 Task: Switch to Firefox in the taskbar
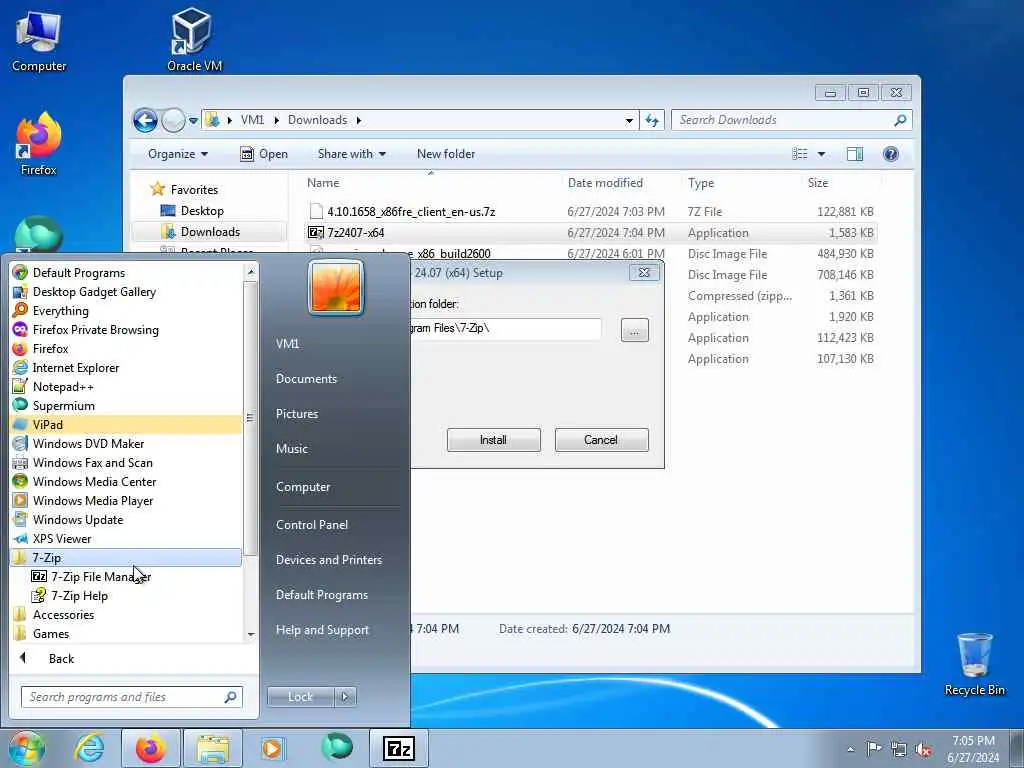pos(151,748)
